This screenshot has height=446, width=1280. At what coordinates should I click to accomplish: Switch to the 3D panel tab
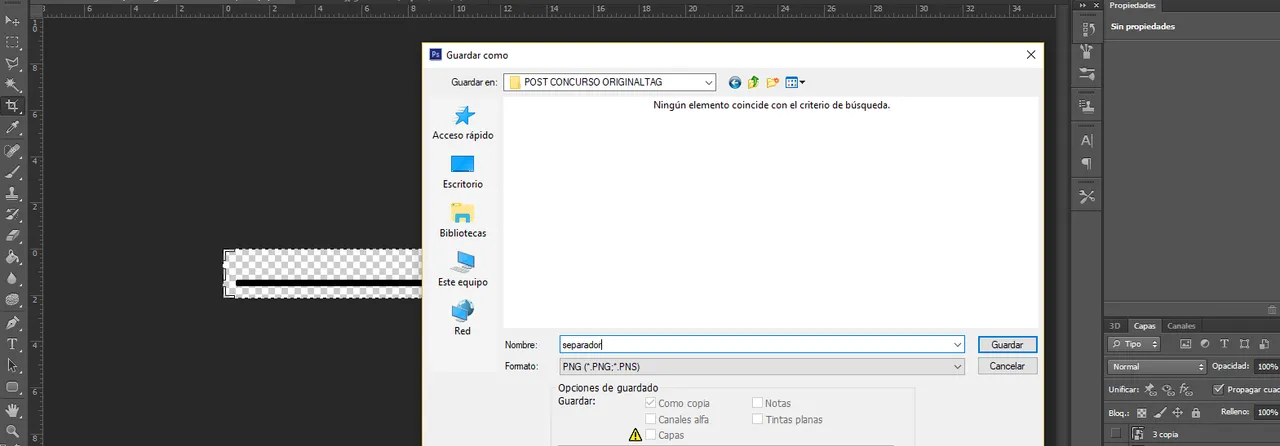pyautogui.click(x=1115, y=326)
